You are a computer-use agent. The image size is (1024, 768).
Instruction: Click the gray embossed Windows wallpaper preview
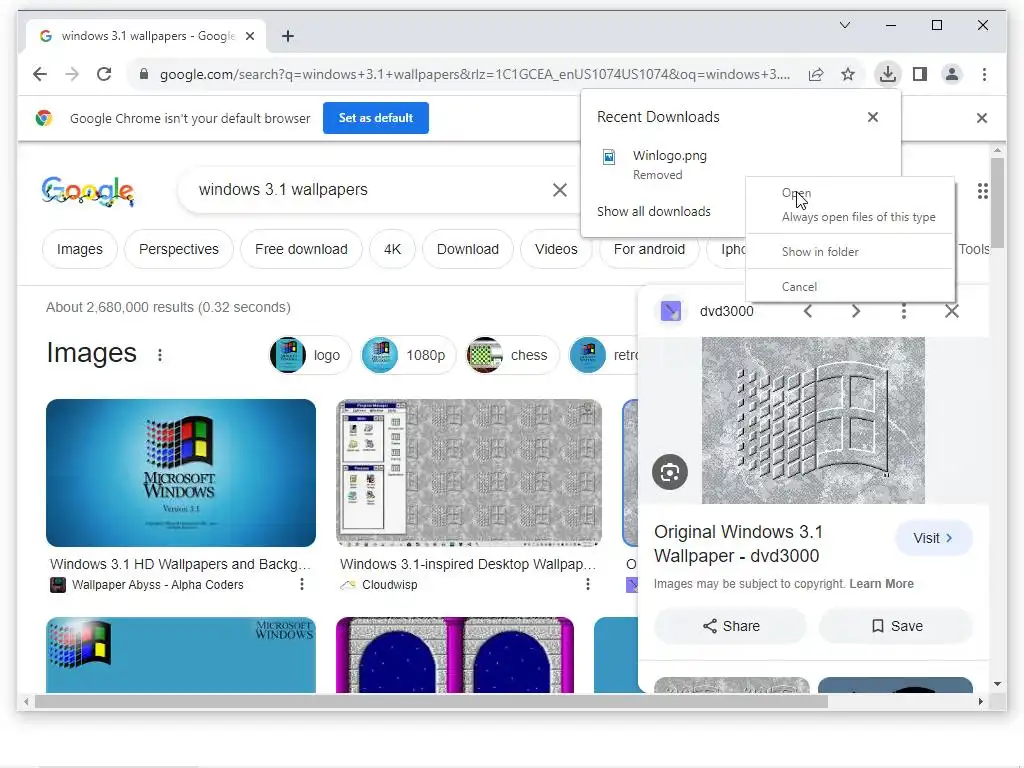coord(813,420)
